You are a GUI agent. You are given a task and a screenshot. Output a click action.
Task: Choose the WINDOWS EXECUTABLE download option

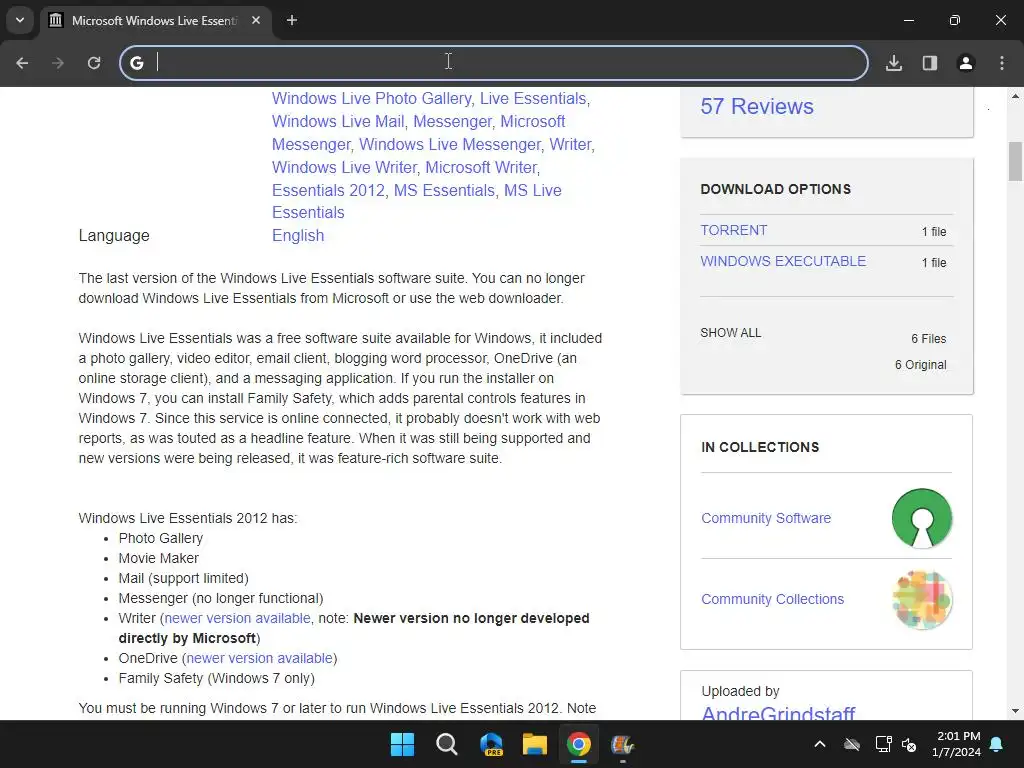tap(783, 261)
